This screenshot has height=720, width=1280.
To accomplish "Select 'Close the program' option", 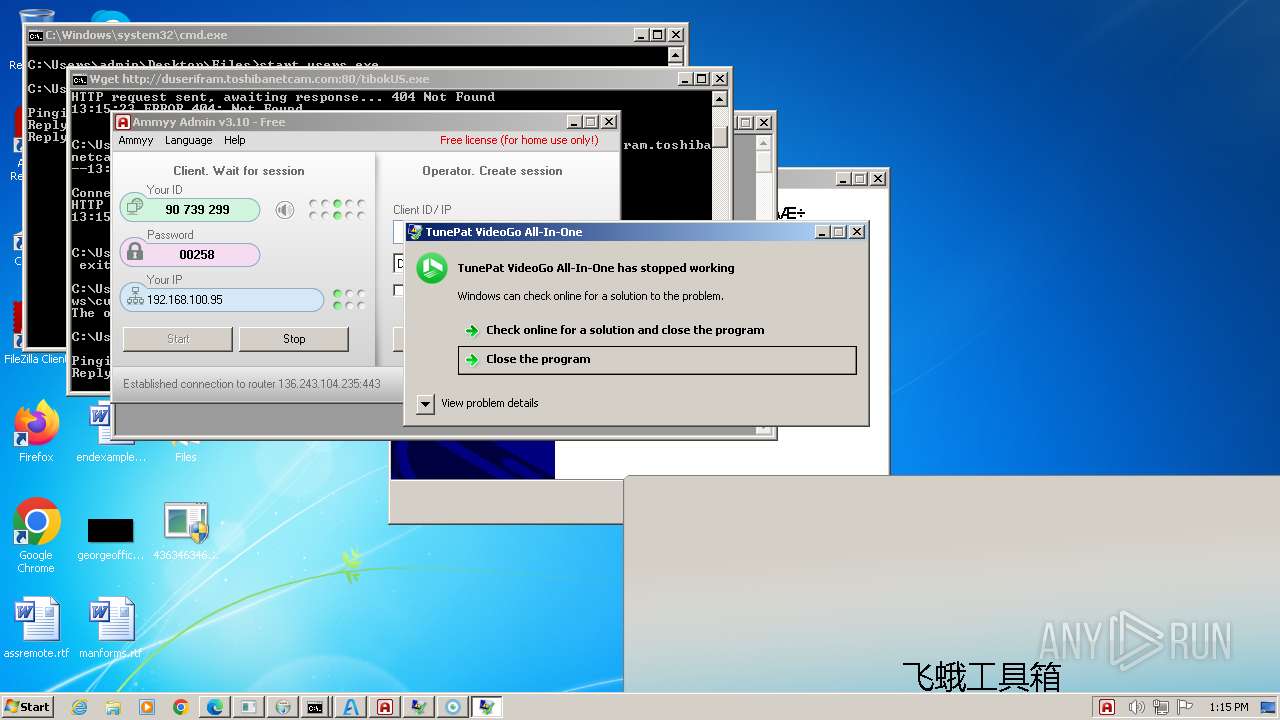I will click(x=657, y=360).
